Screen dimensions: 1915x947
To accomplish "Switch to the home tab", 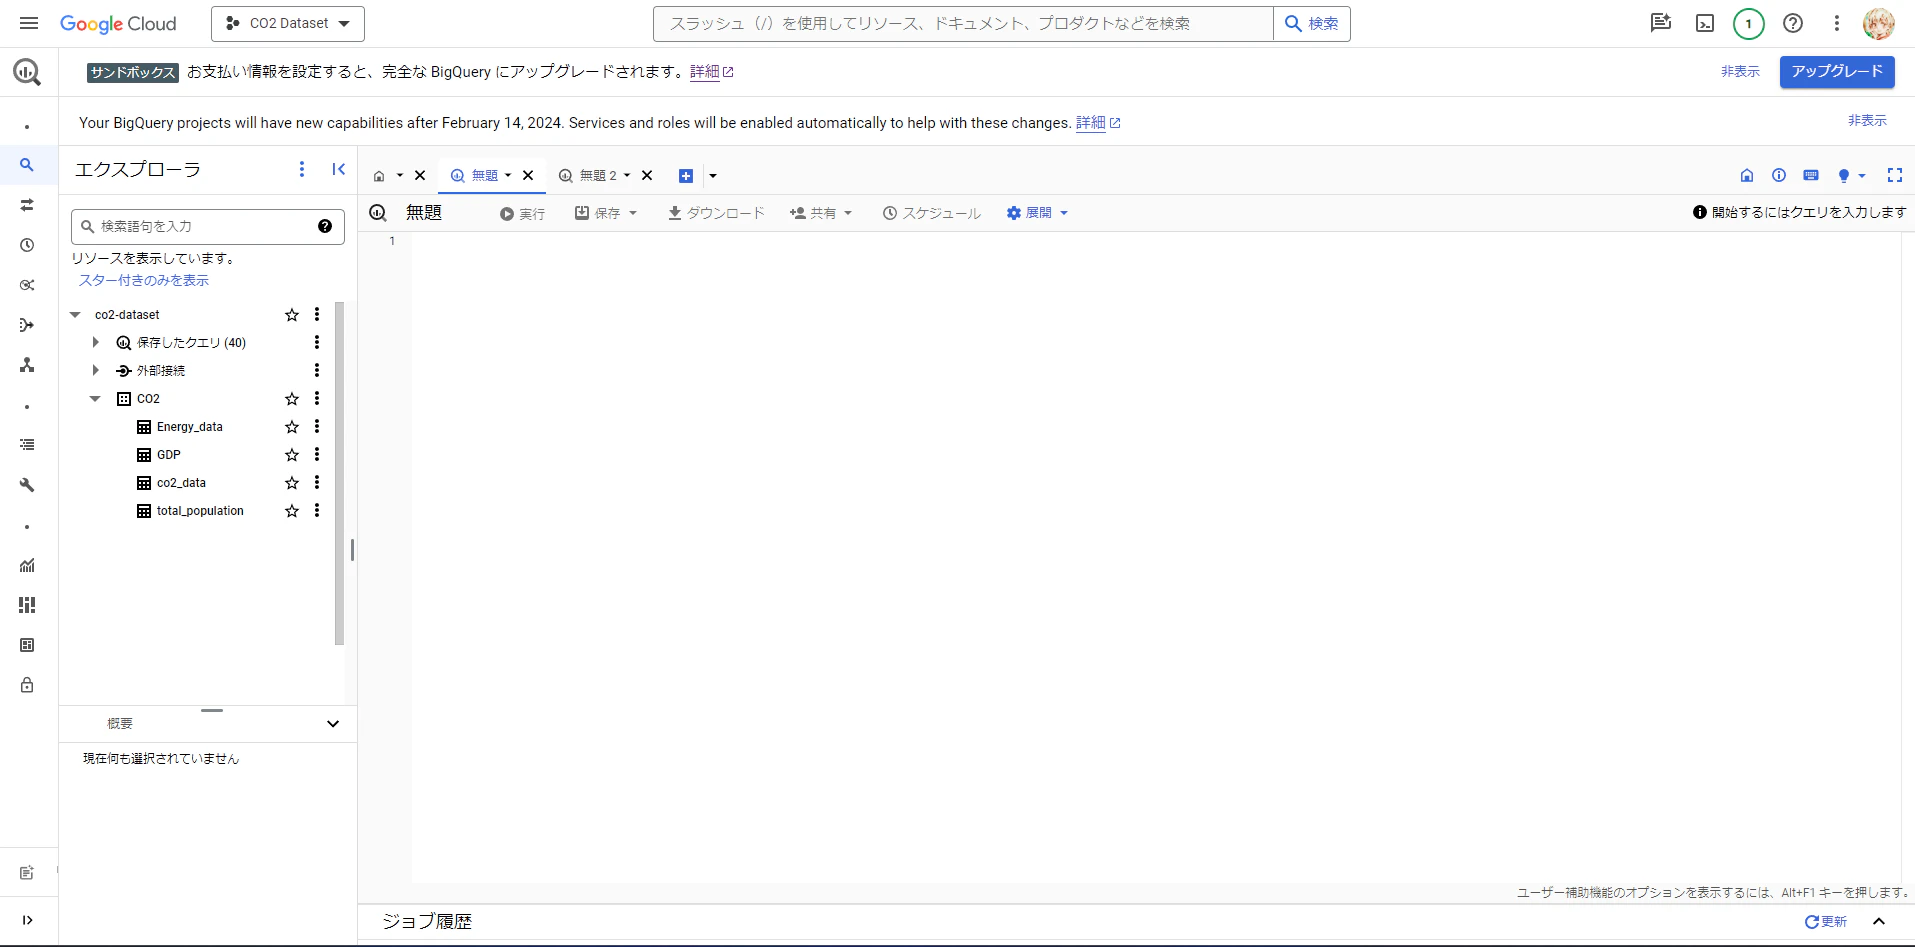I will [380, 176].
